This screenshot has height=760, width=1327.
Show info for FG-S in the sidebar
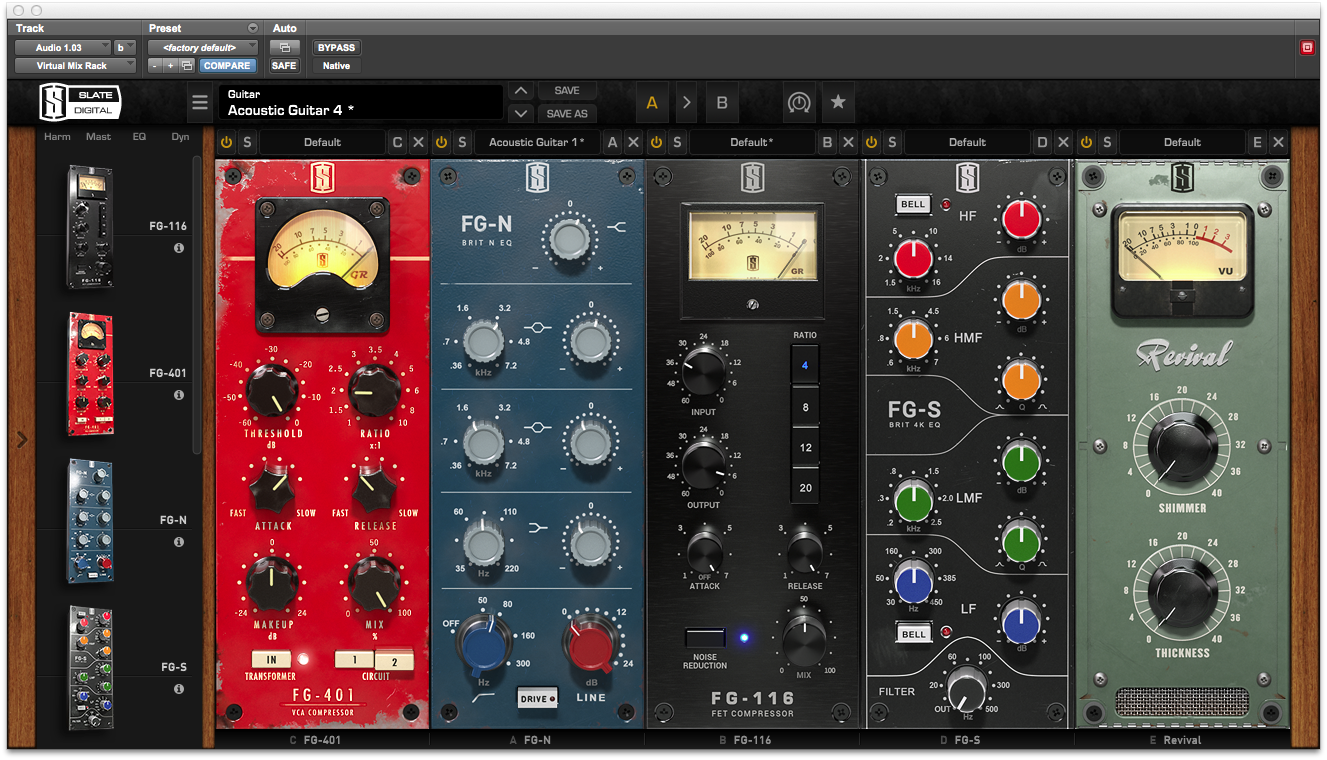tap(179, 689)
